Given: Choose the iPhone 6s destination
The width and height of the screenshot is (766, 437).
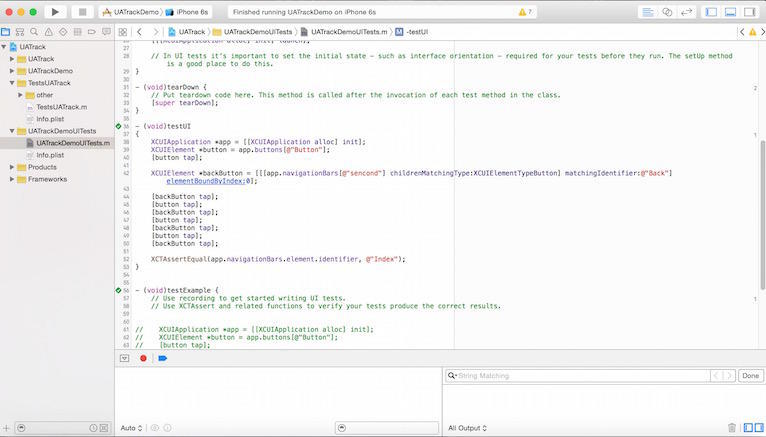Looking at the screenshot, I should pos(188,12).
